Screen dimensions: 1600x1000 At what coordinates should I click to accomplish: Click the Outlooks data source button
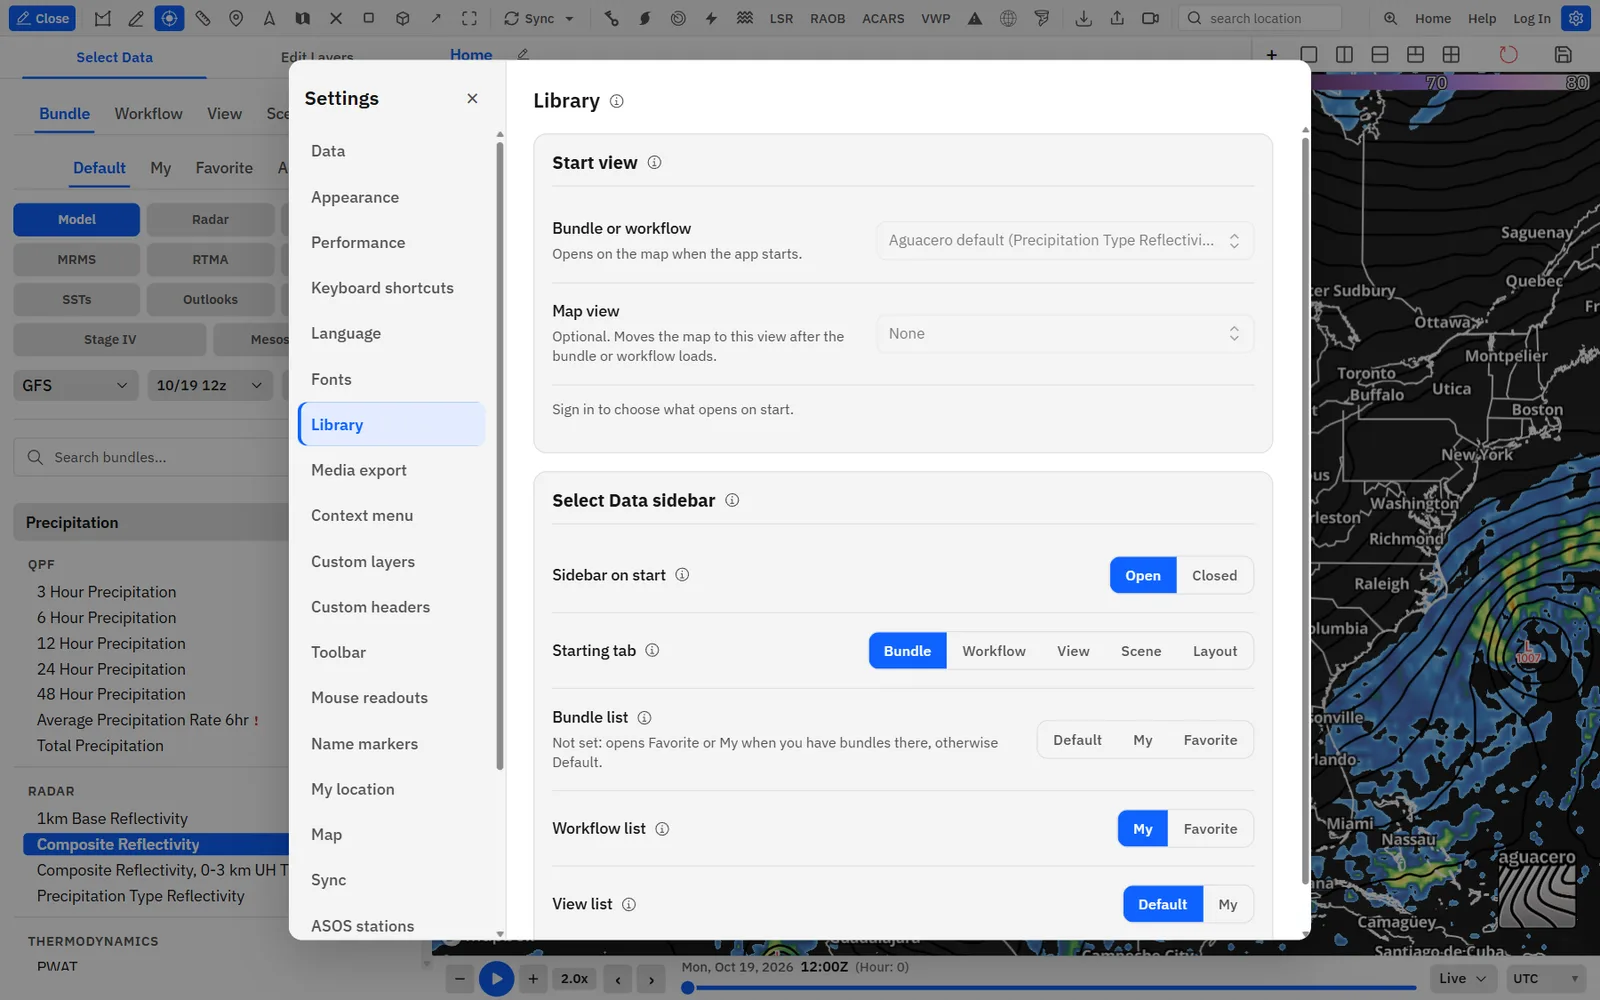[210, 299]
